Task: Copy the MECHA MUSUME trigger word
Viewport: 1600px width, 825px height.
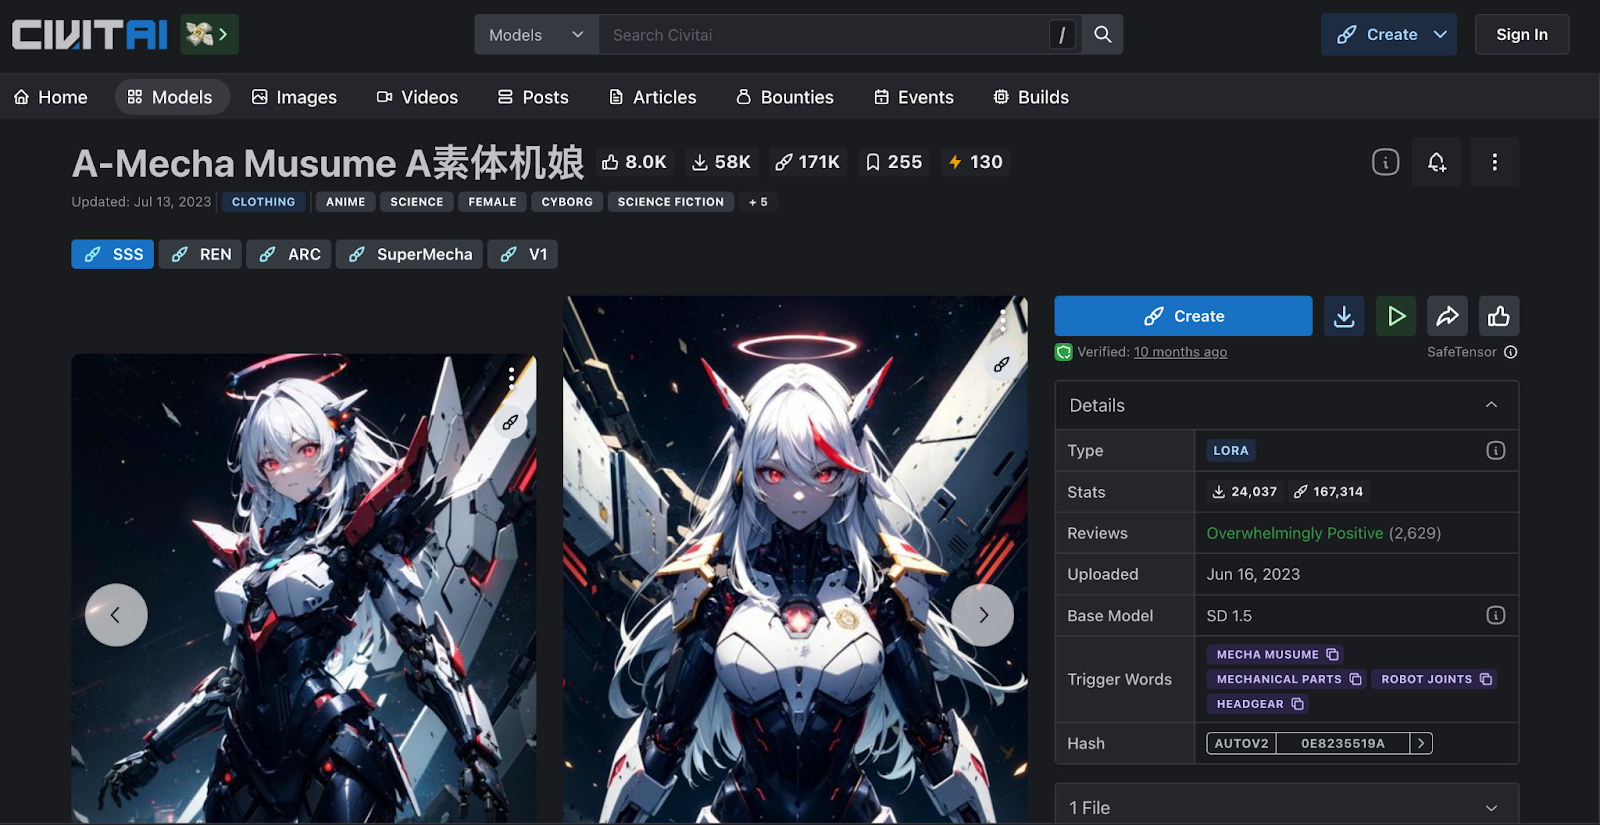Action: pyautogui.click(x=1332, y=654)
